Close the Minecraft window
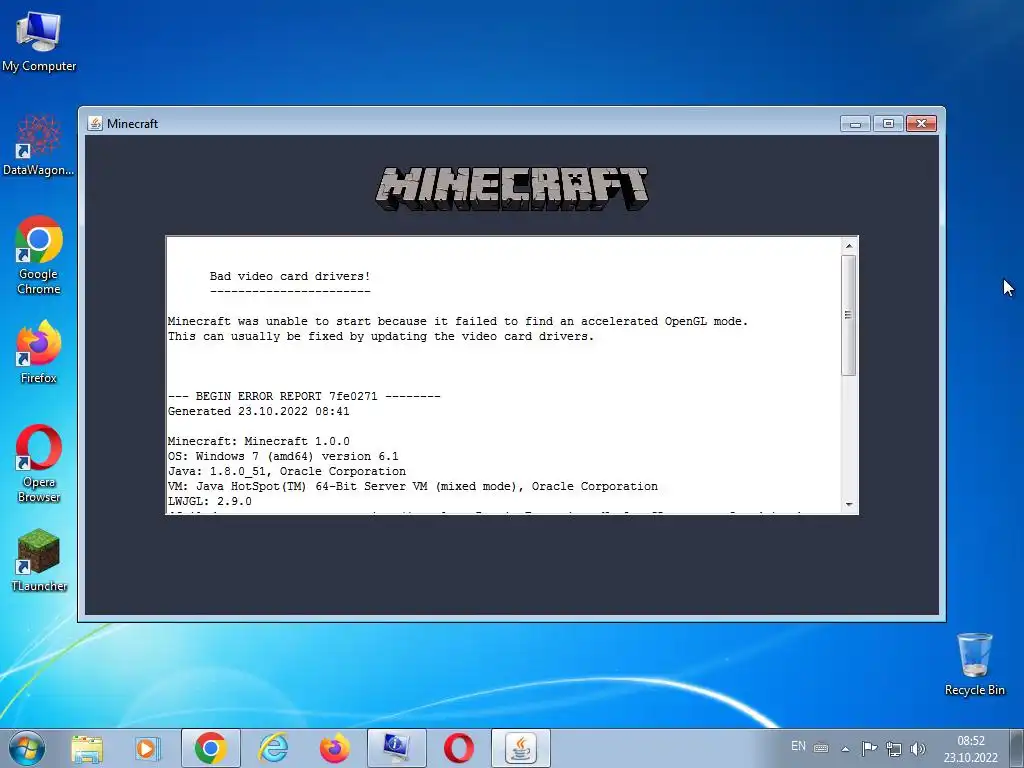Screen dimensions: 1024x768 click(x=921, y=123)
